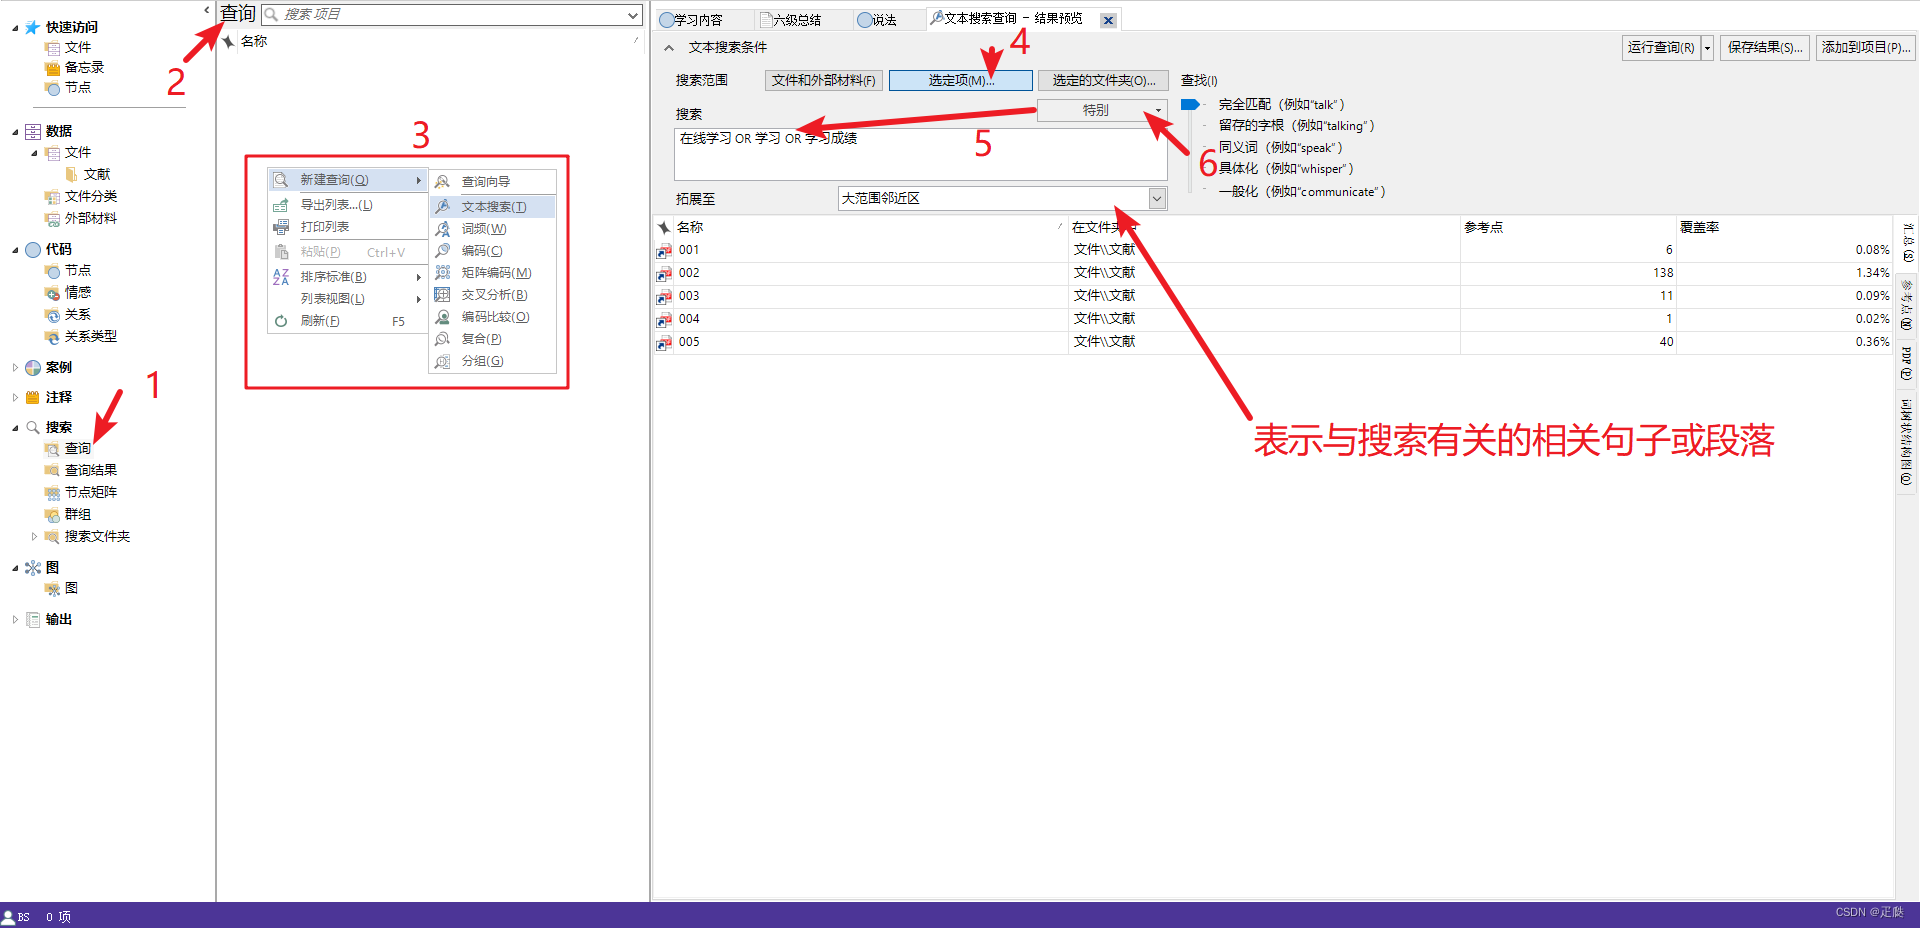1920x928 pixels.
Task: Click the 文件和外部材料(F) scope button
Action: (824, 81)
